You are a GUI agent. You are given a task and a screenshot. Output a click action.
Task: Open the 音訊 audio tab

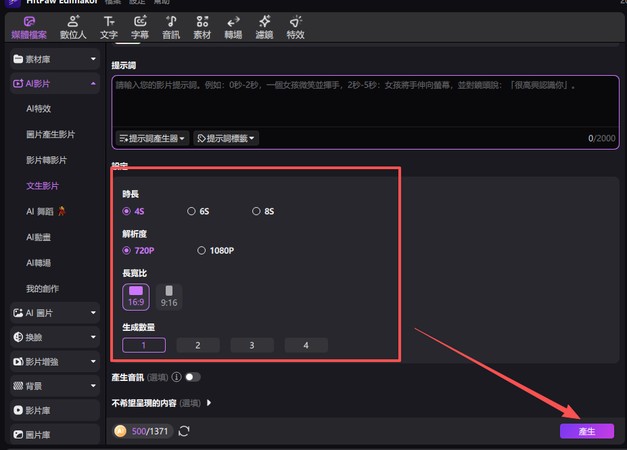(x=171, y=28)
